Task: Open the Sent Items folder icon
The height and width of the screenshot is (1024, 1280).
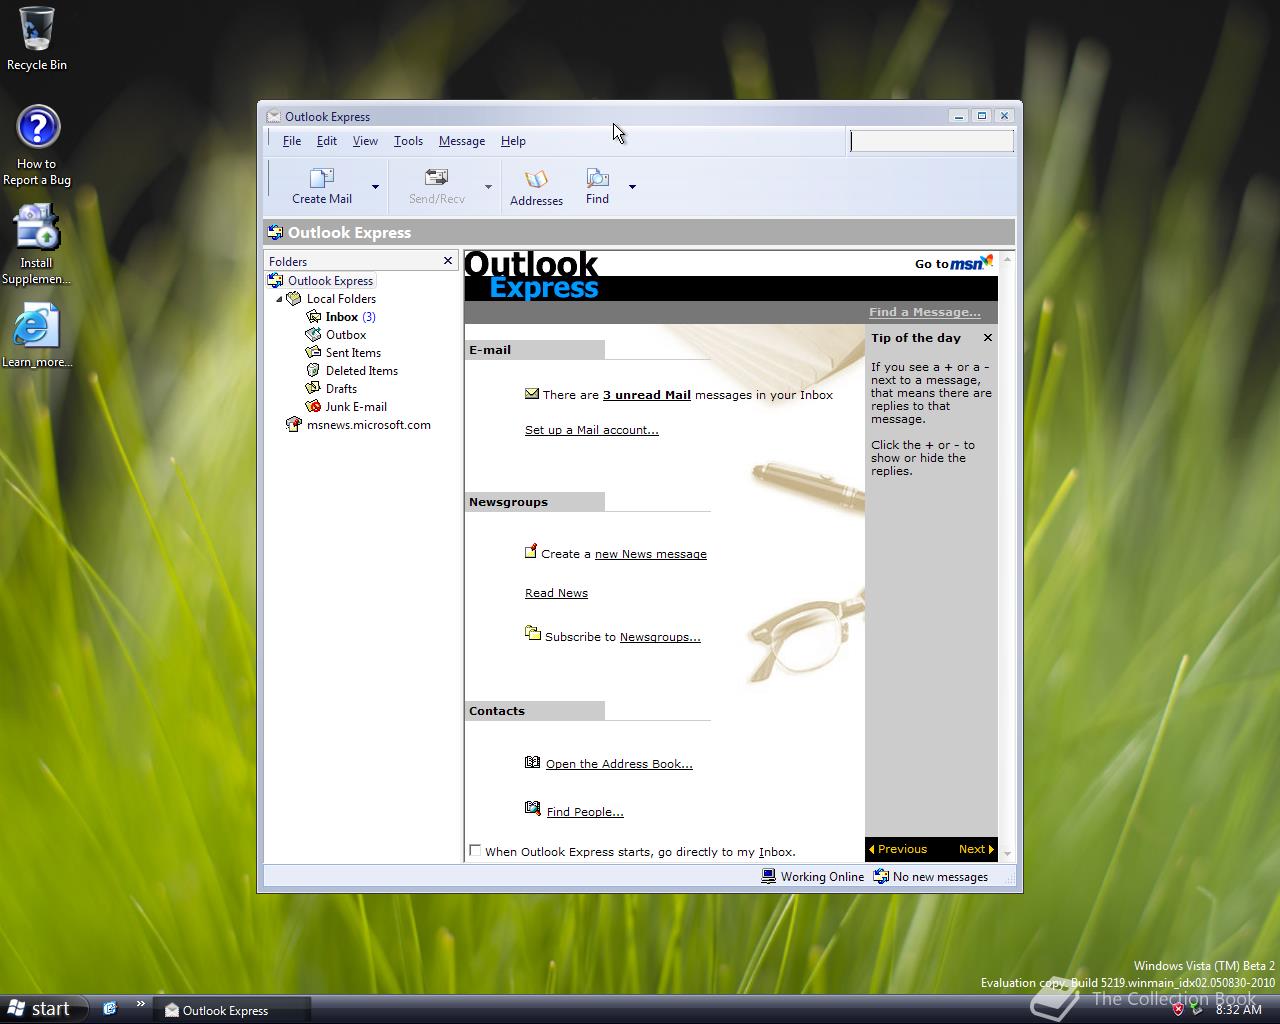Action: [x=314, y=353]
